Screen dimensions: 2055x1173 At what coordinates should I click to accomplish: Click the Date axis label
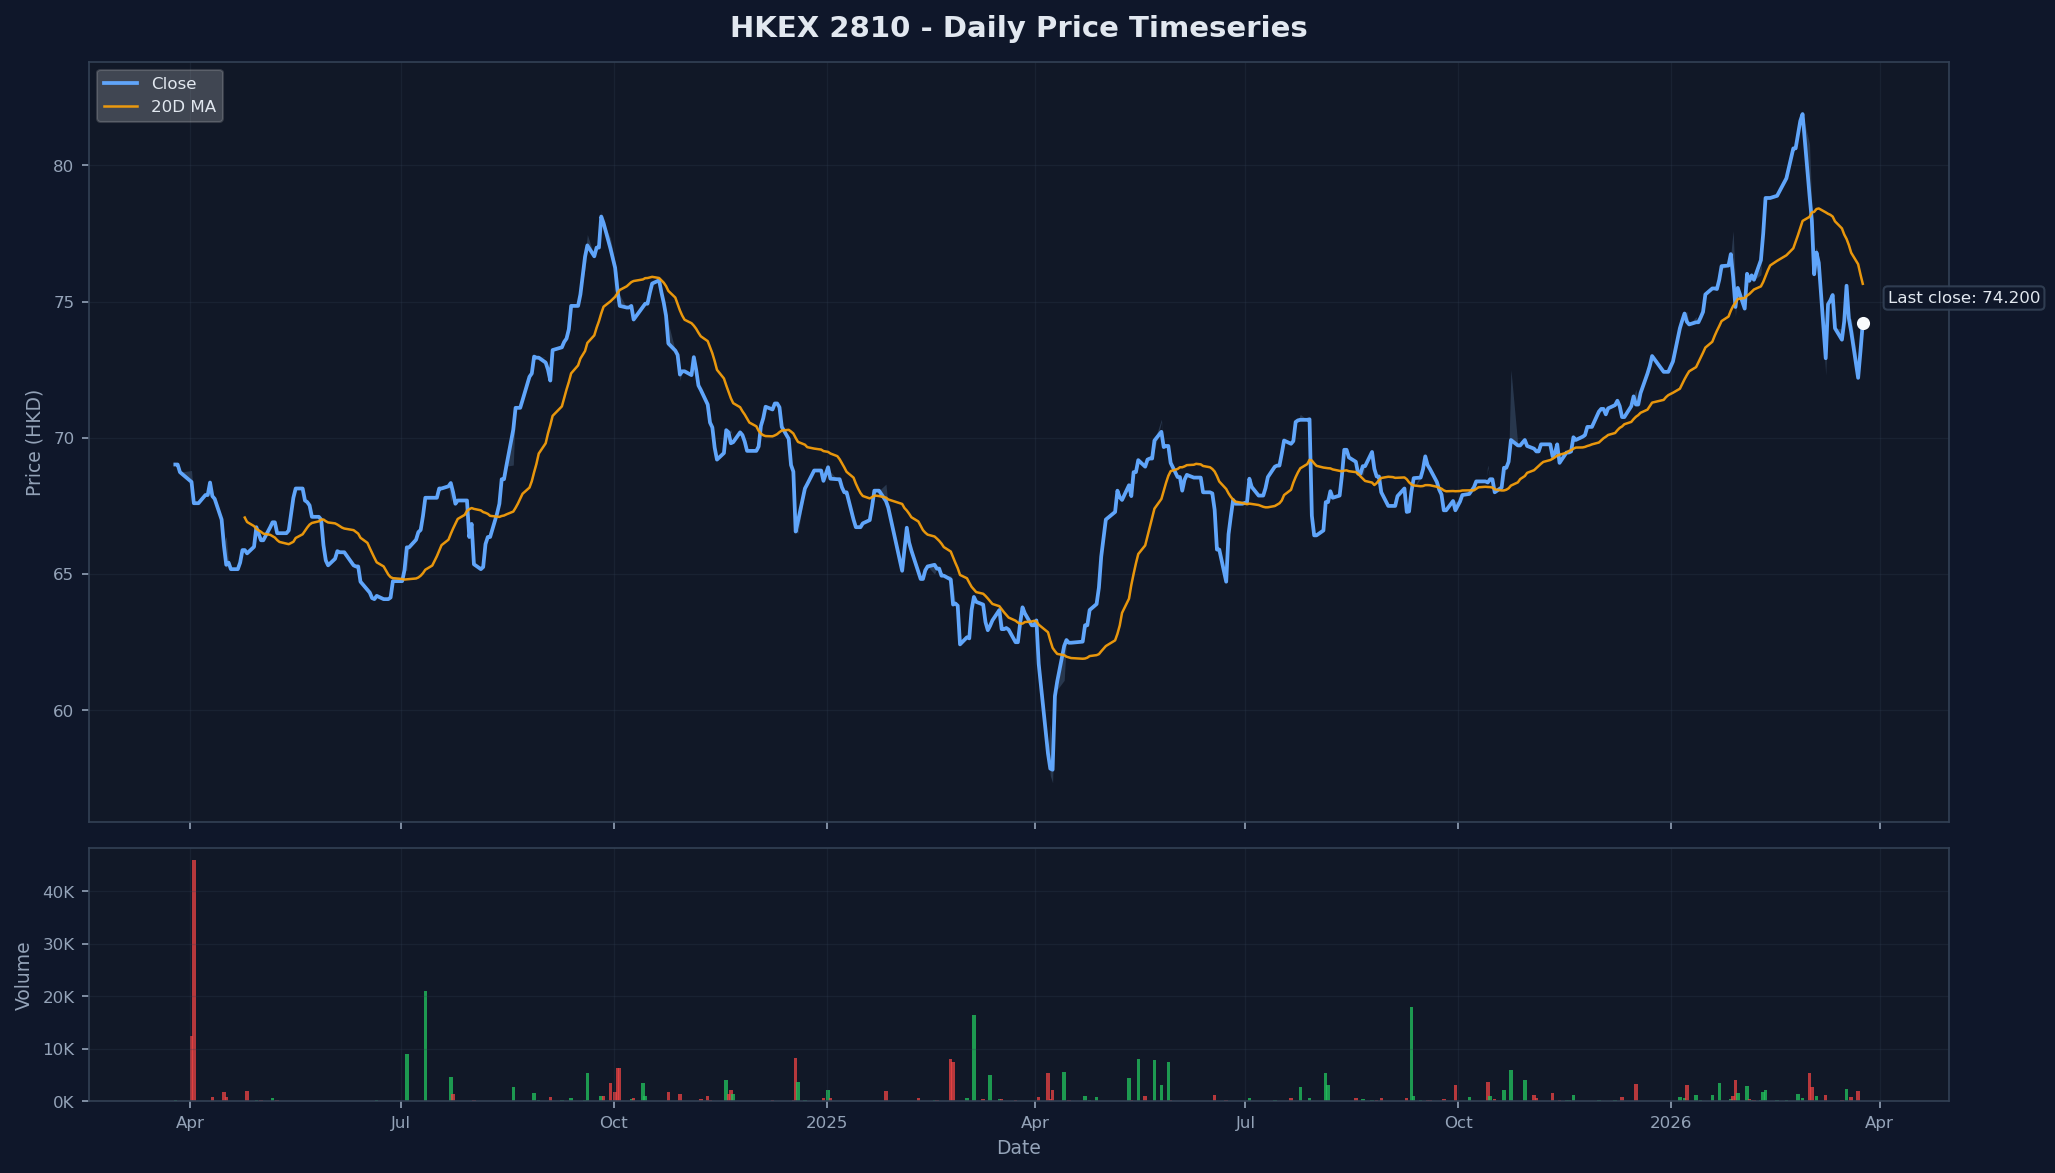1018,1148
